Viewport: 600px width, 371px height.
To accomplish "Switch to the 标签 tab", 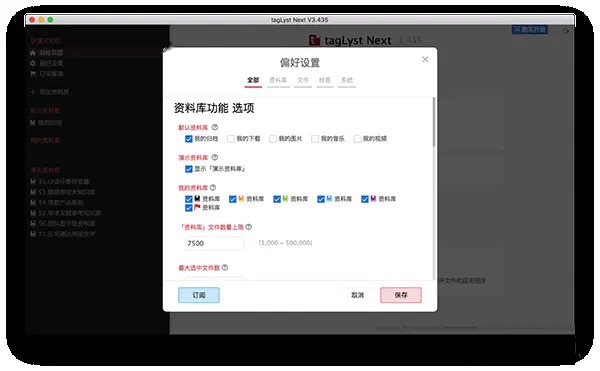I will click(x=324, y=80).
